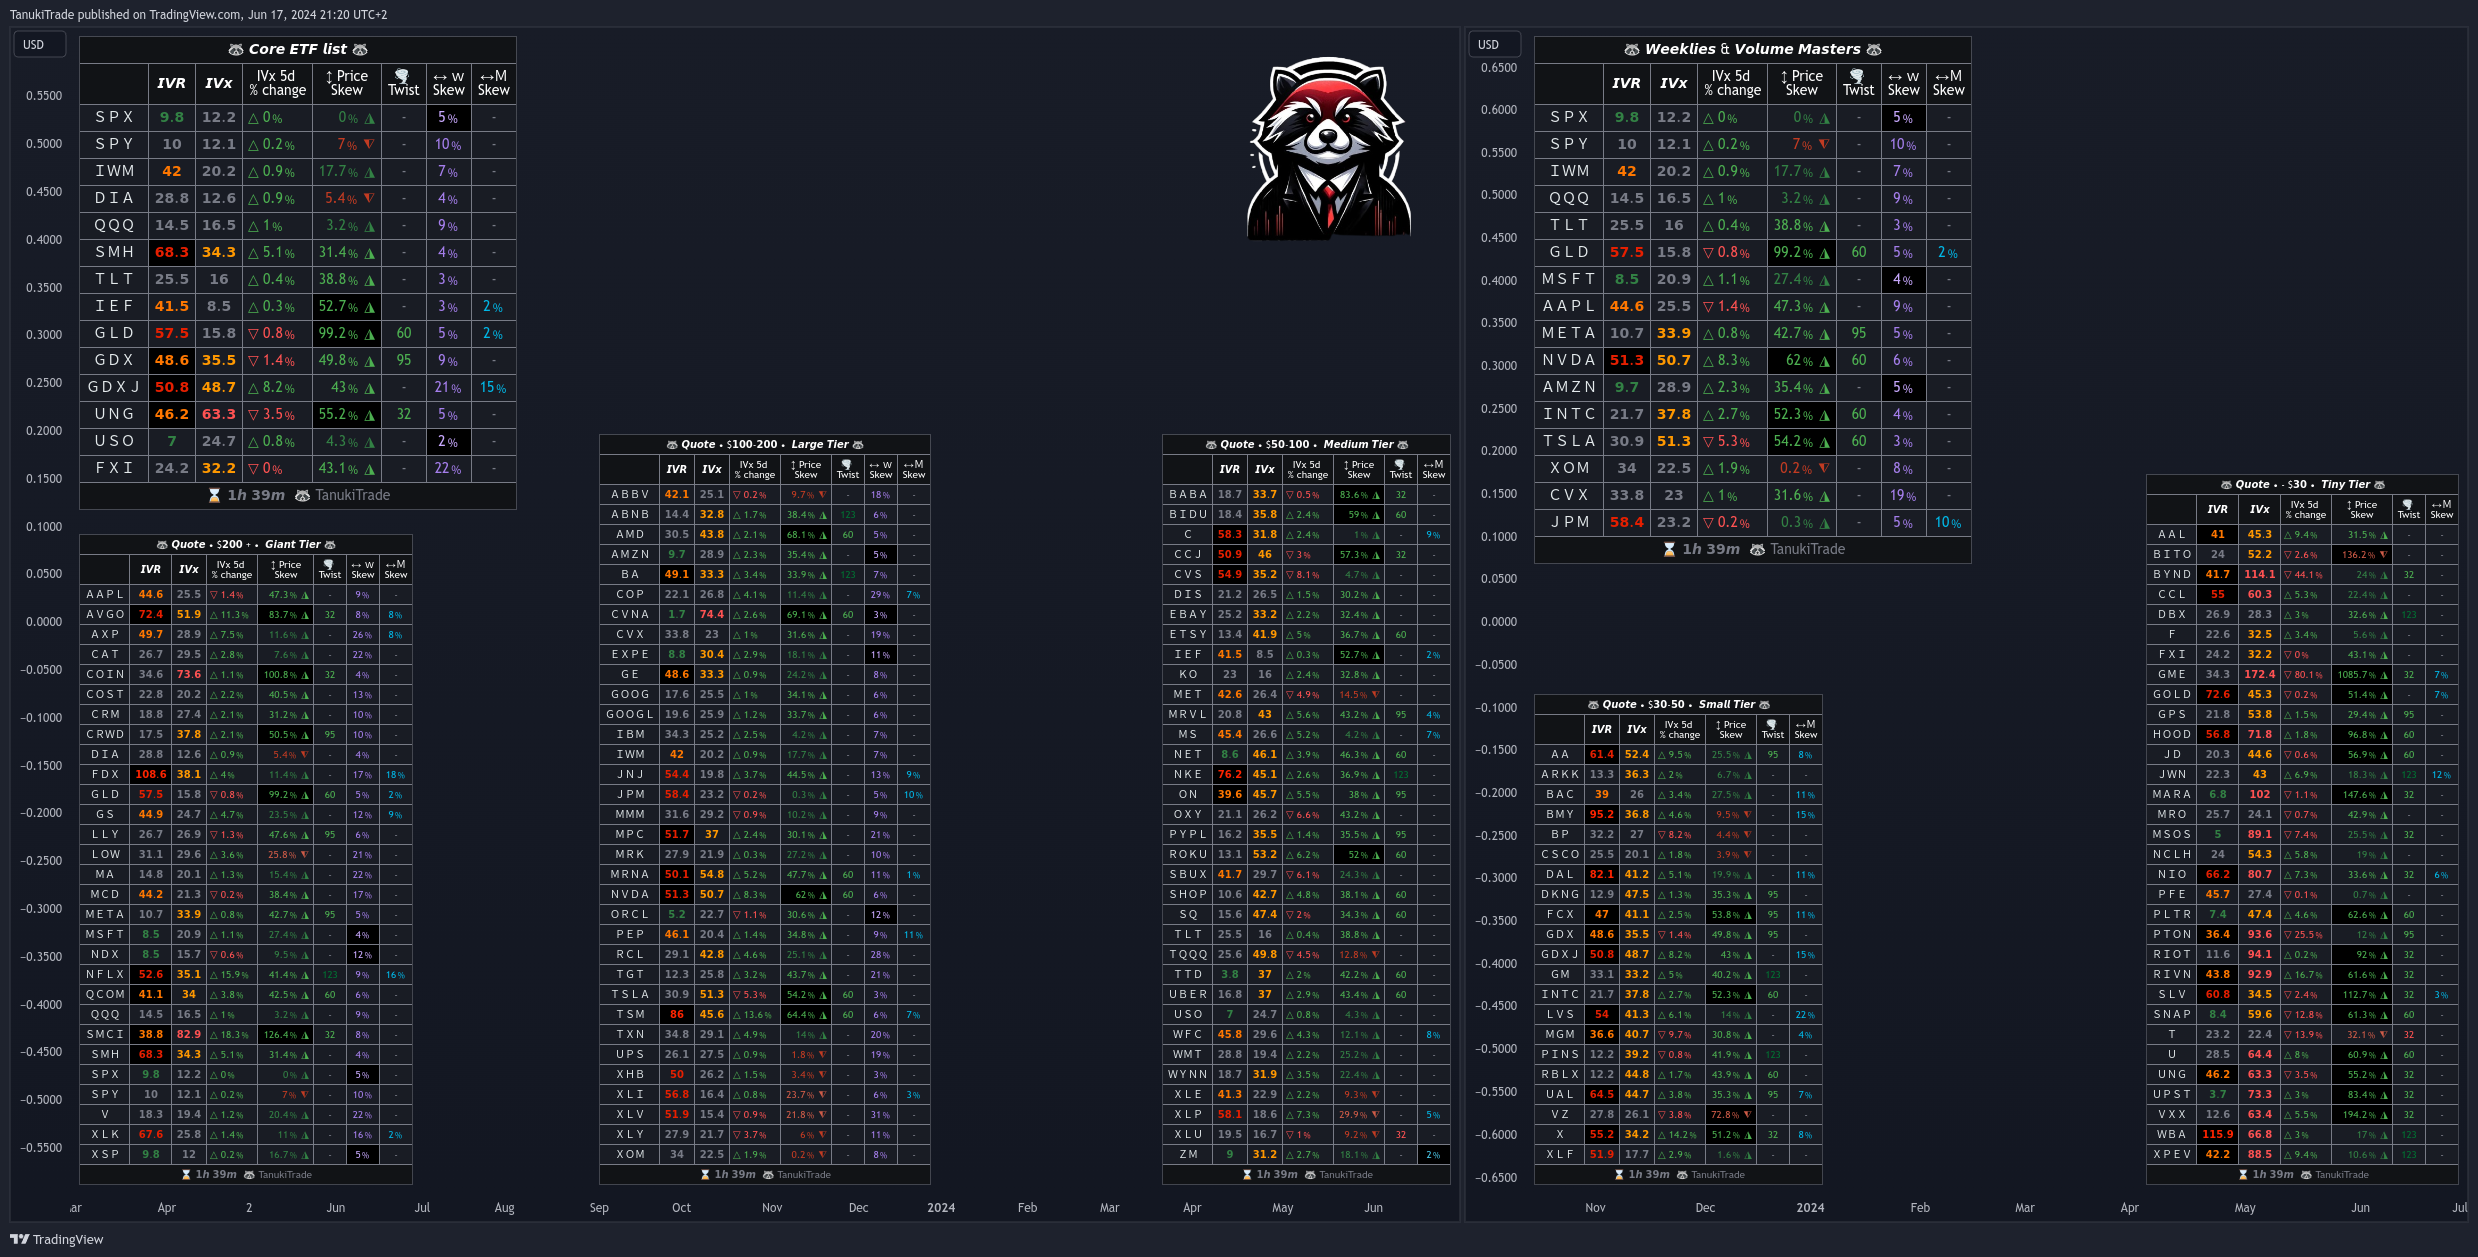Click the XPEV ticker in Tiny Tier table
Viewport: 2478px width, 1257px height.
(x=2172, y=1154)
